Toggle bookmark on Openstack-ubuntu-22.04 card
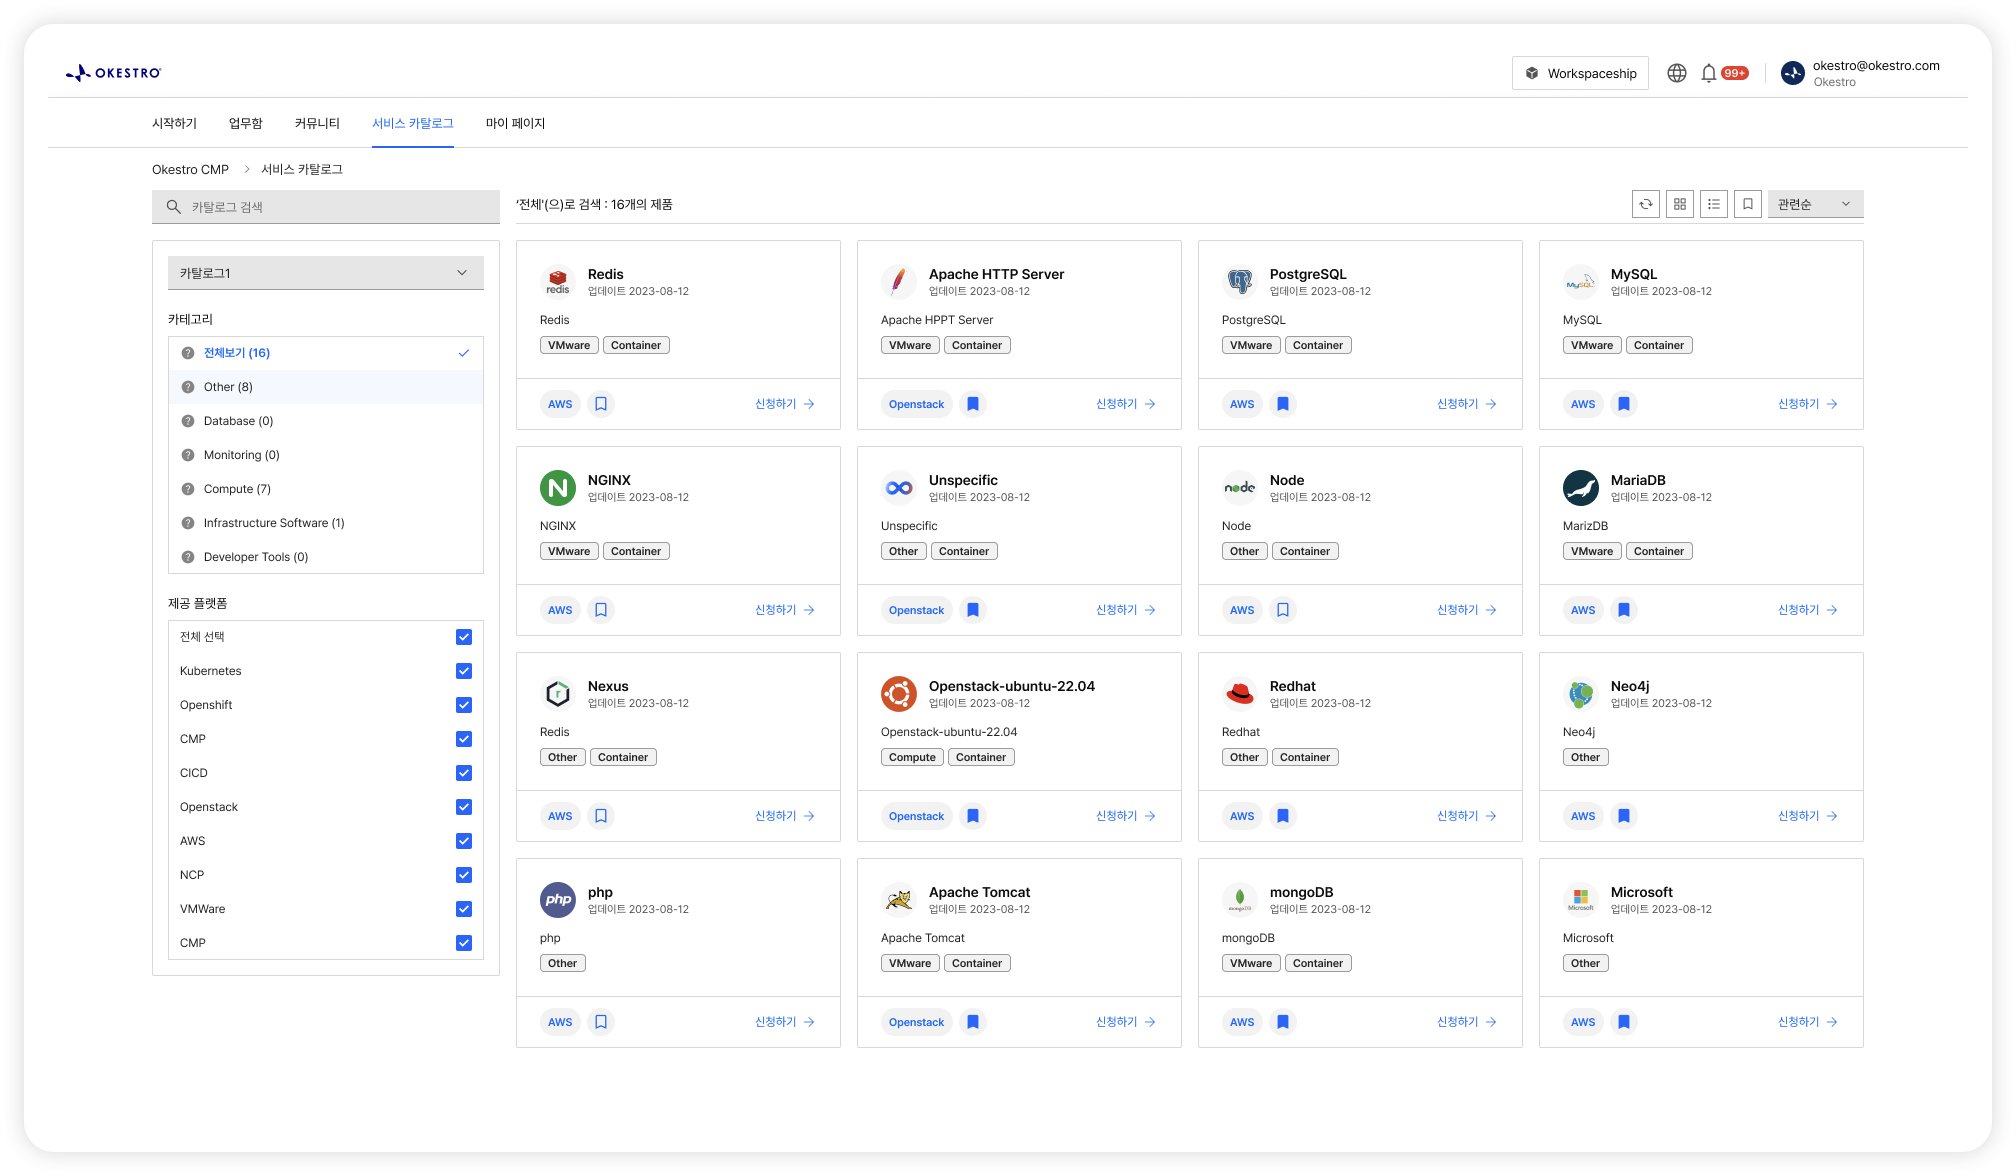 click(973, 816)
